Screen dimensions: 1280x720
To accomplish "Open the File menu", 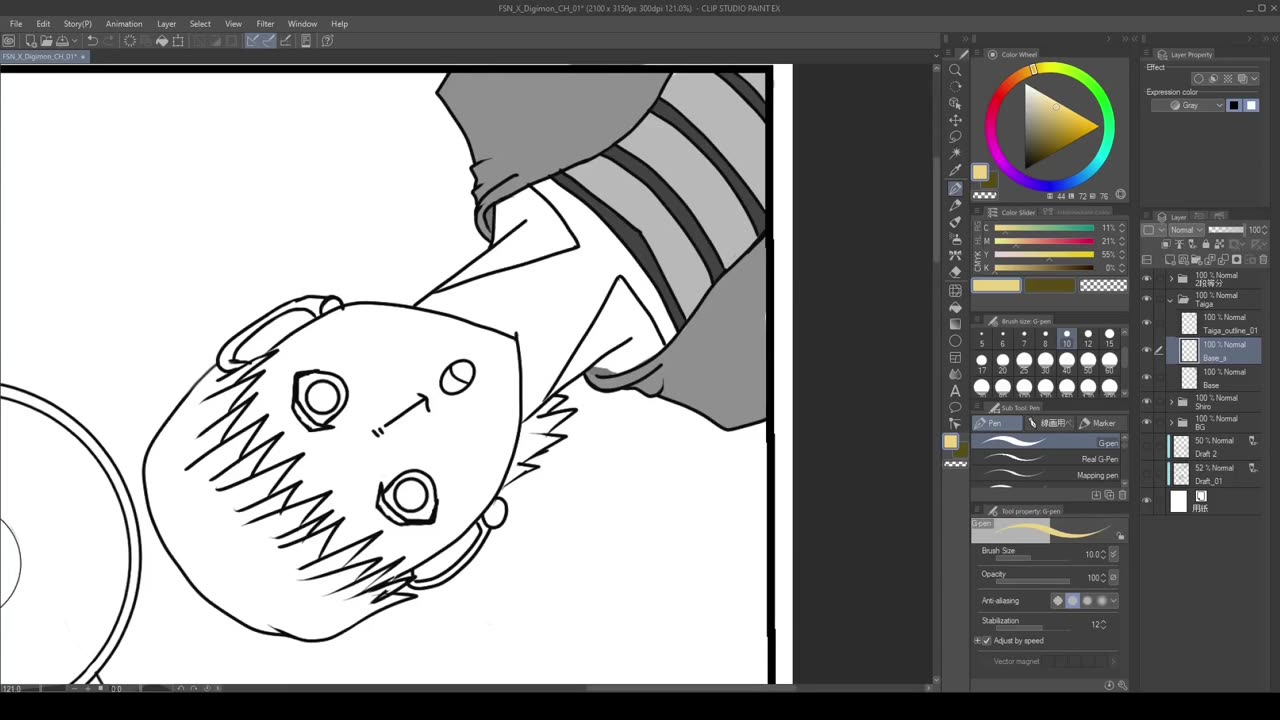I will (x=16, y=24).
